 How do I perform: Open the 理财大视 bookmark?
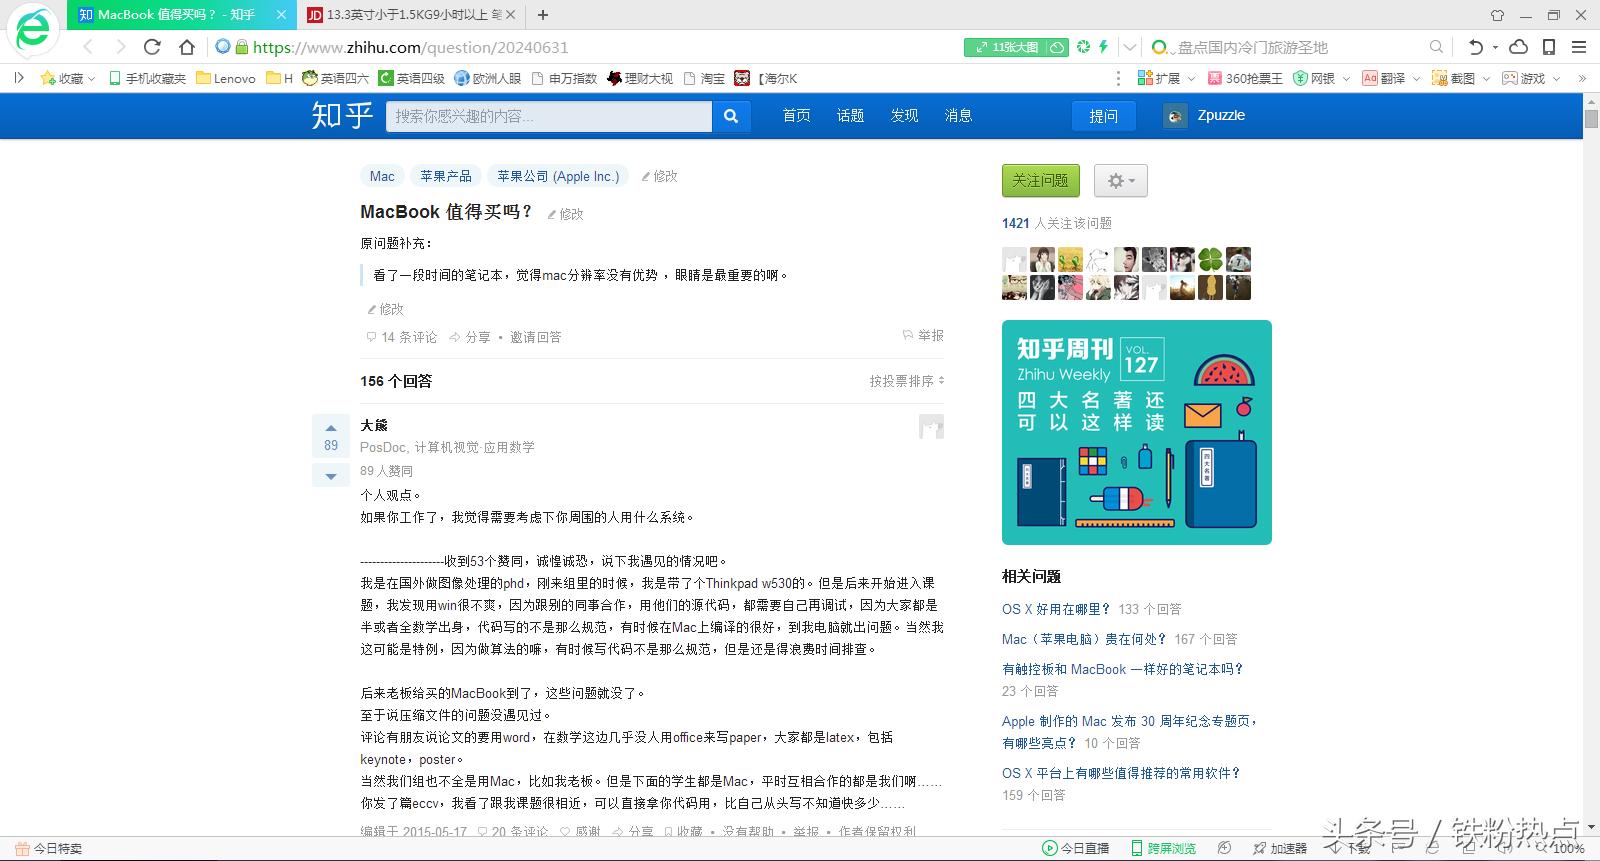640,78
